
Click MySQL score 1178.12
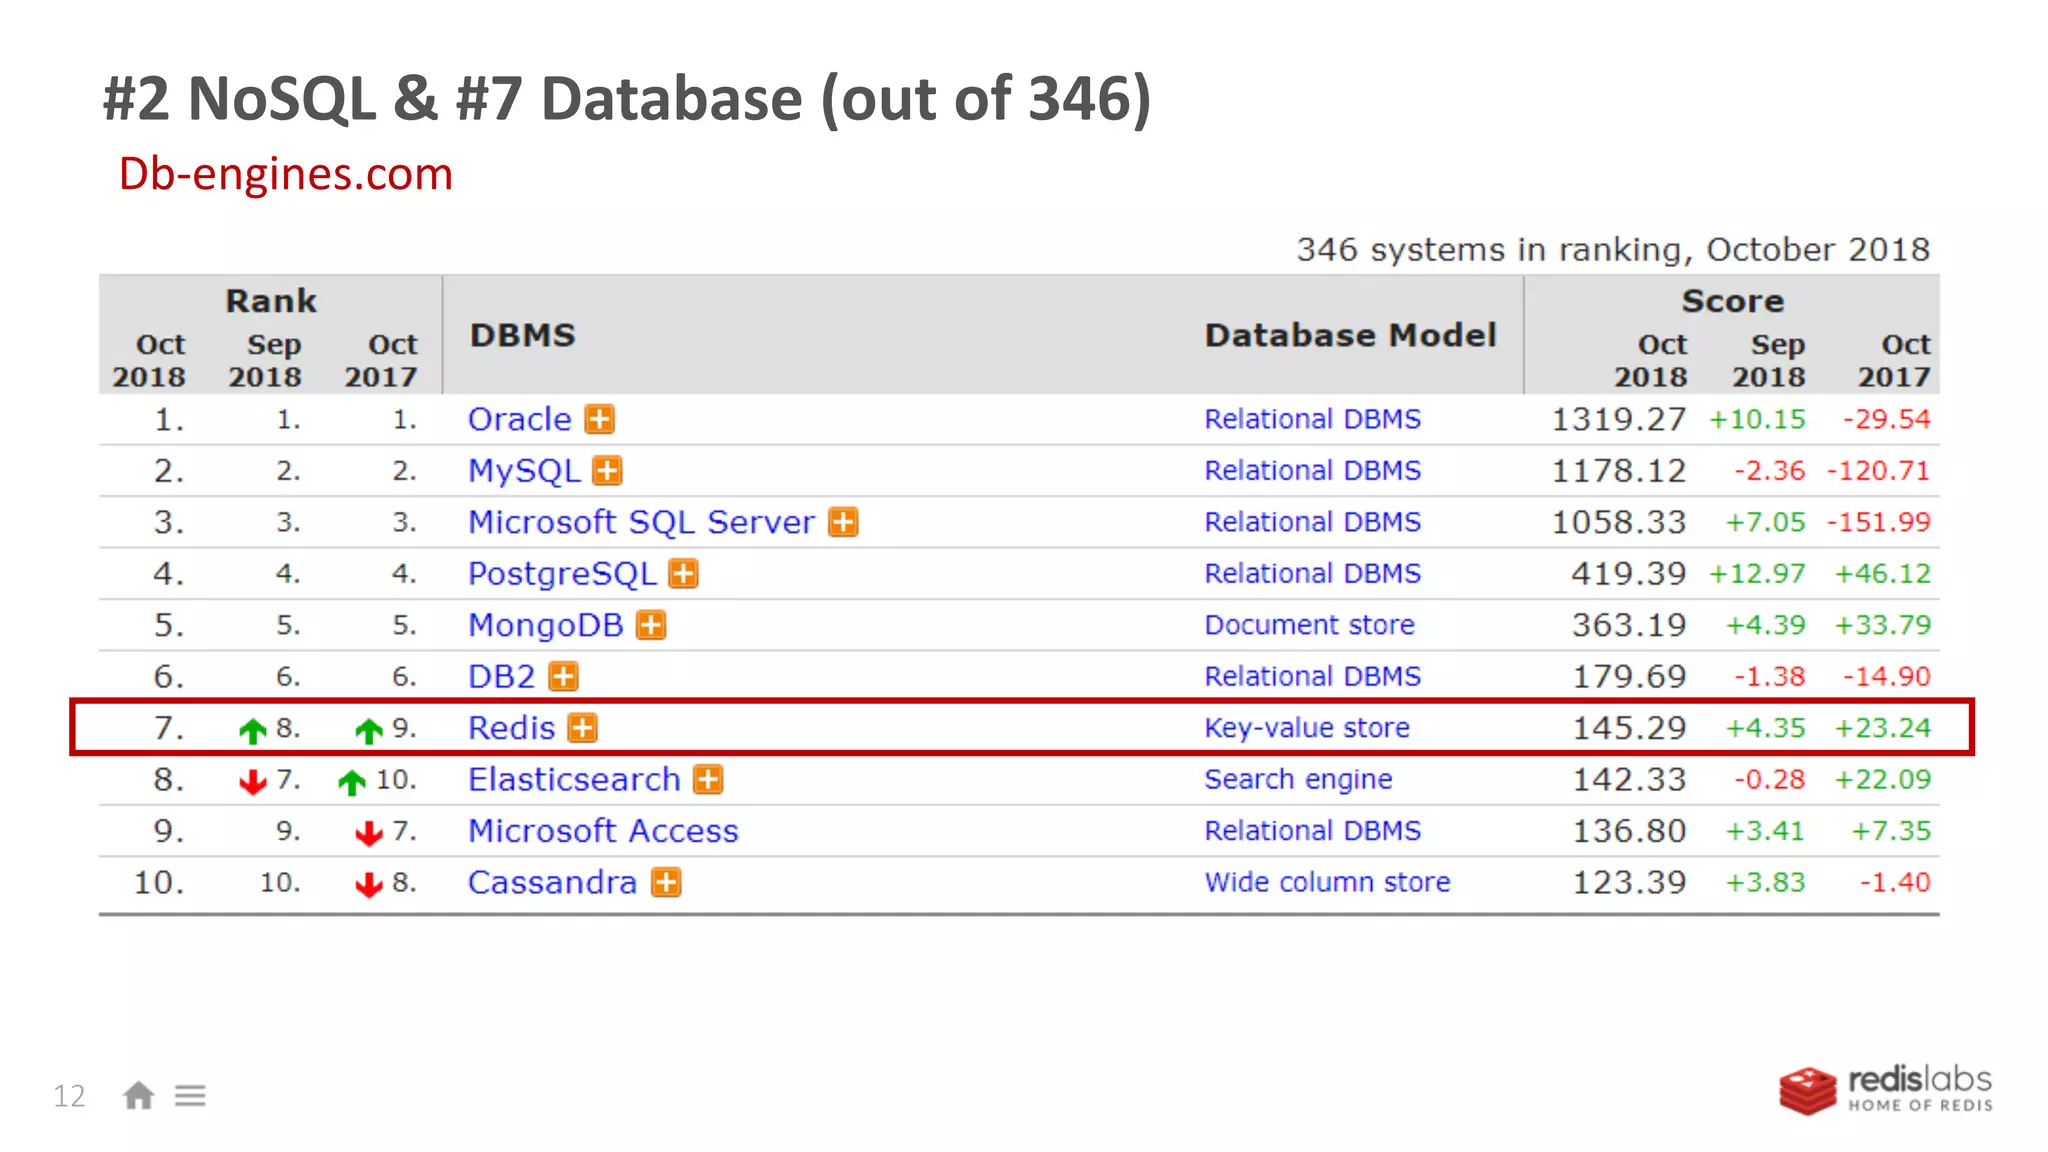coord(1619,471)
